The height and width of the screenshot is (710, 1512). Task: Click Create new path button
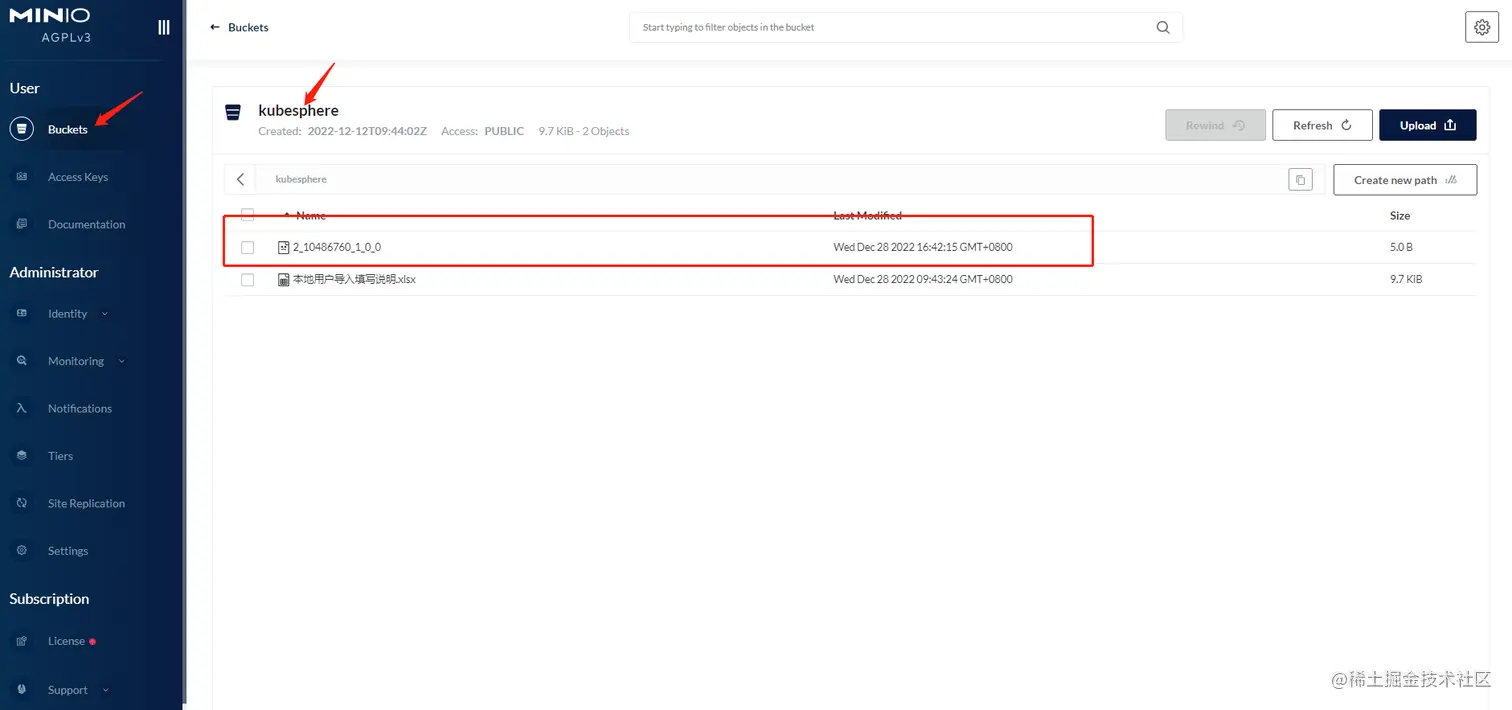pos(1405,180)
